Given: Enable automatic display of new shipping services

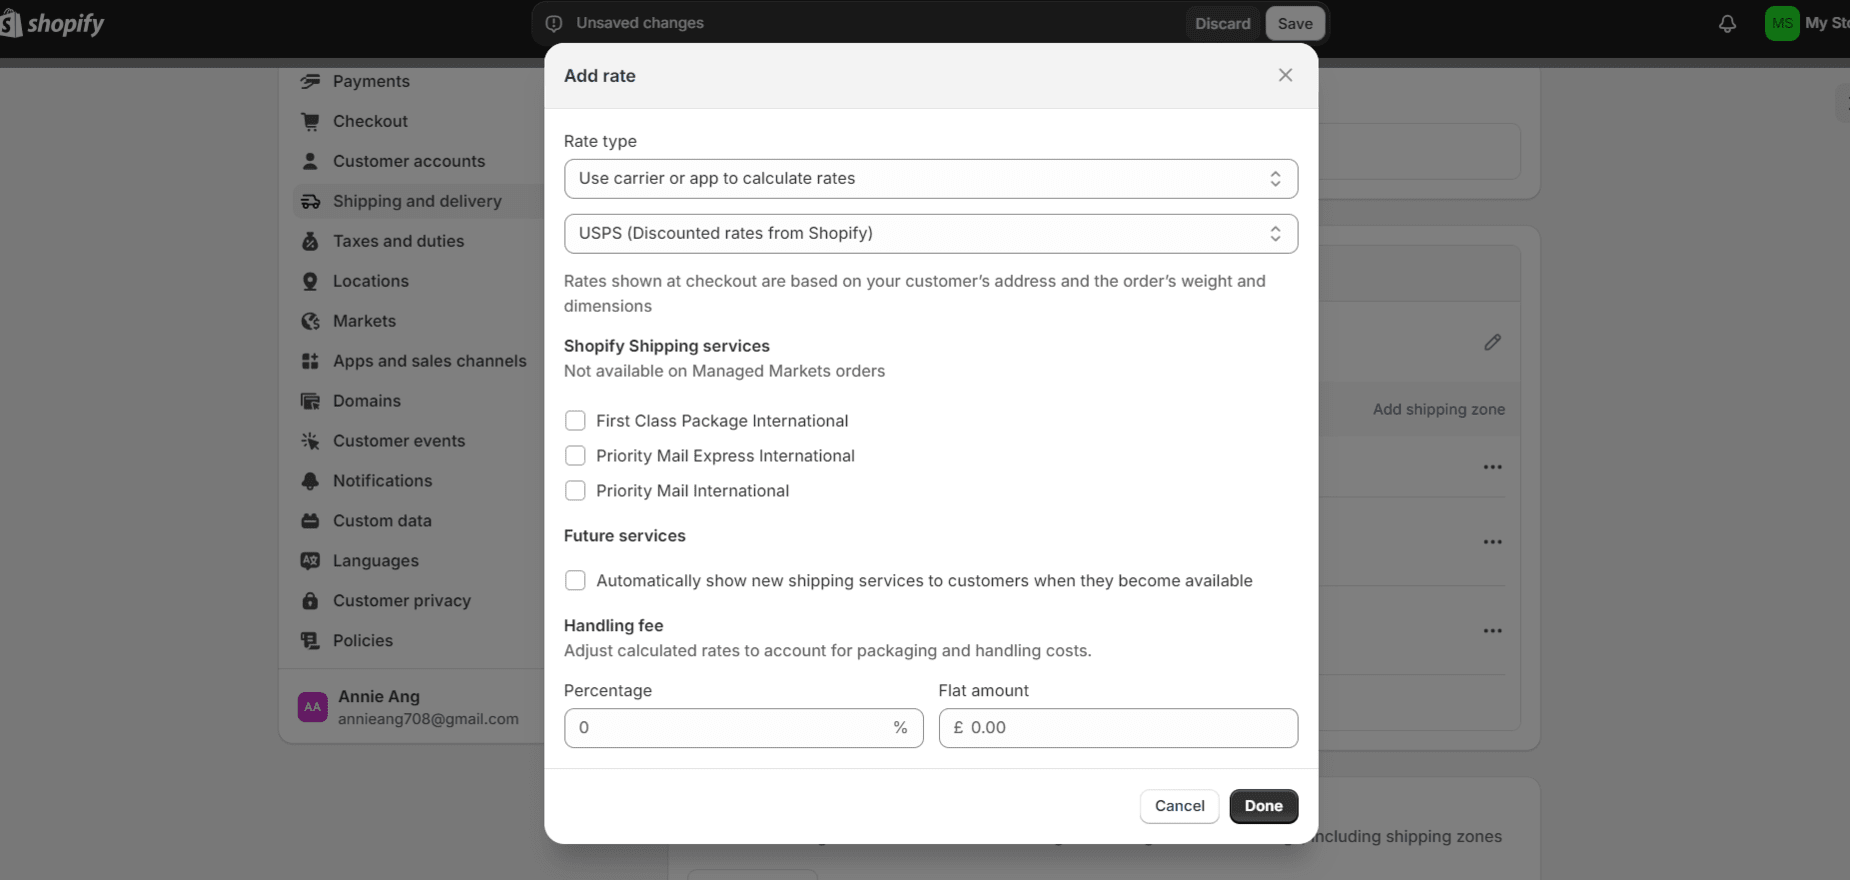Looking at the screenshot, I should tap(575, 580).
